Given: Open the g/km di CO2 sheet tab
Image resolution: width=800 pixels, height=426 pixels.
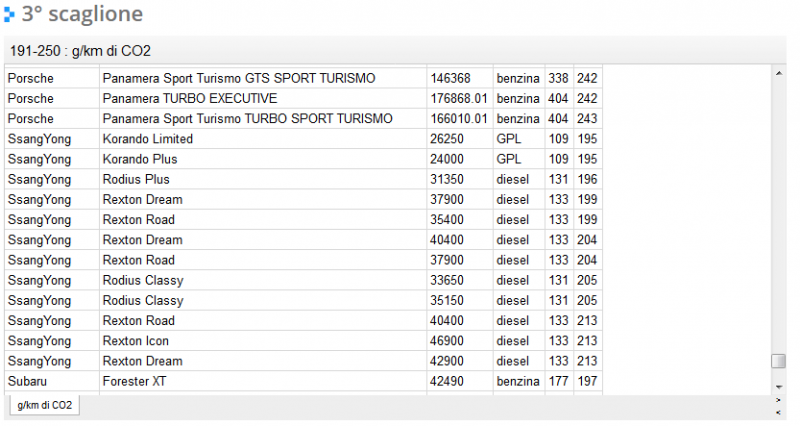Looking at the screenshot, I should [44, 406].
